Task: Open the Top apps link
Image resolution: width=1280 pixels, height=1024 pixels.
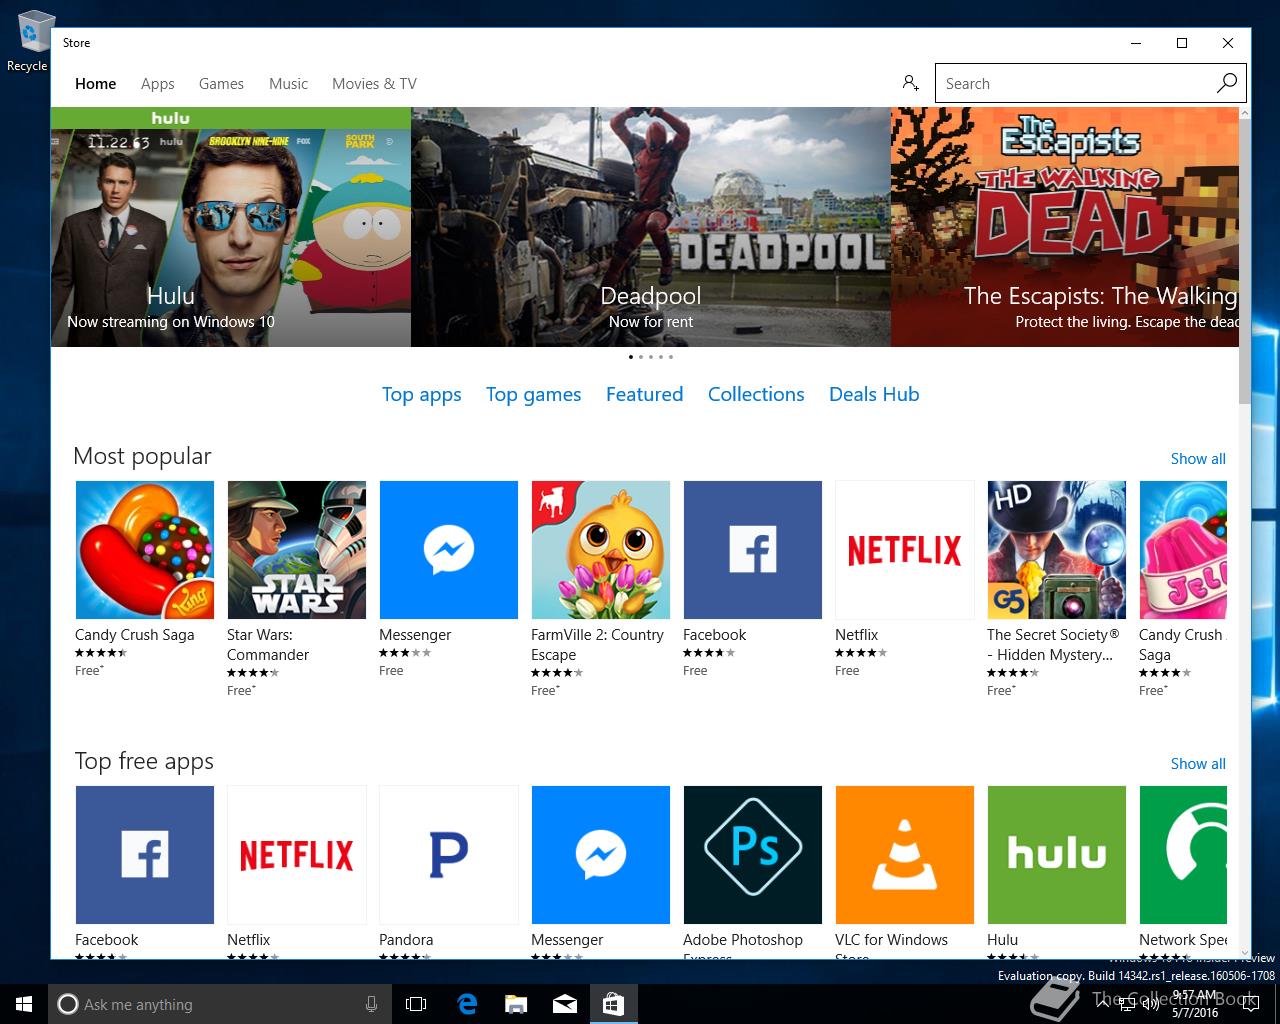Action: tap(422, 394)
